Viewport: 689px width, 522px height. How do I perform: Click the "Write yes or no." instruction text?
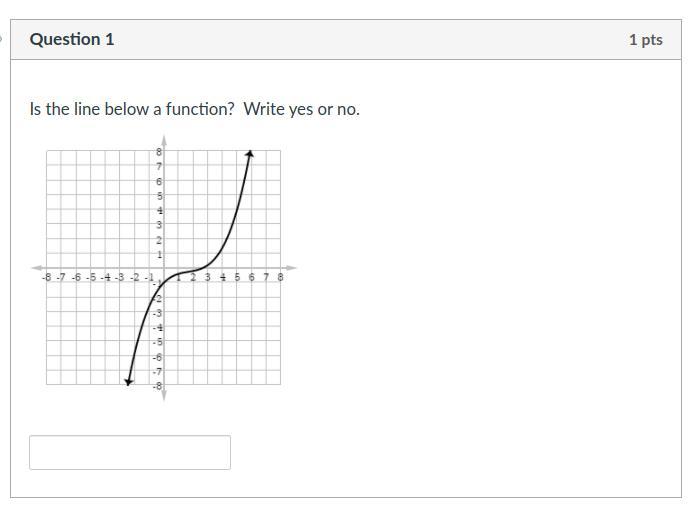[x=301, y=109]
